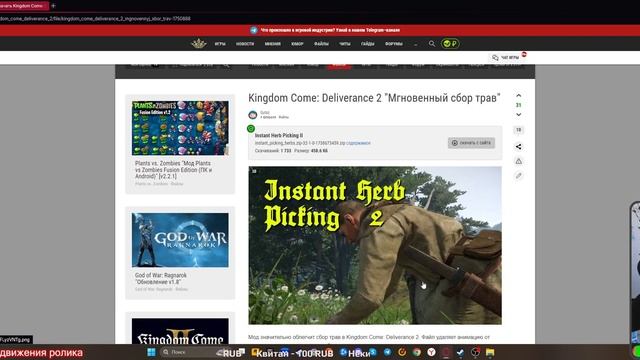The height and width of the screenshot is (360, 640).
Task: Open the НОВОСТИ menu item
Action: coord(245,44)
